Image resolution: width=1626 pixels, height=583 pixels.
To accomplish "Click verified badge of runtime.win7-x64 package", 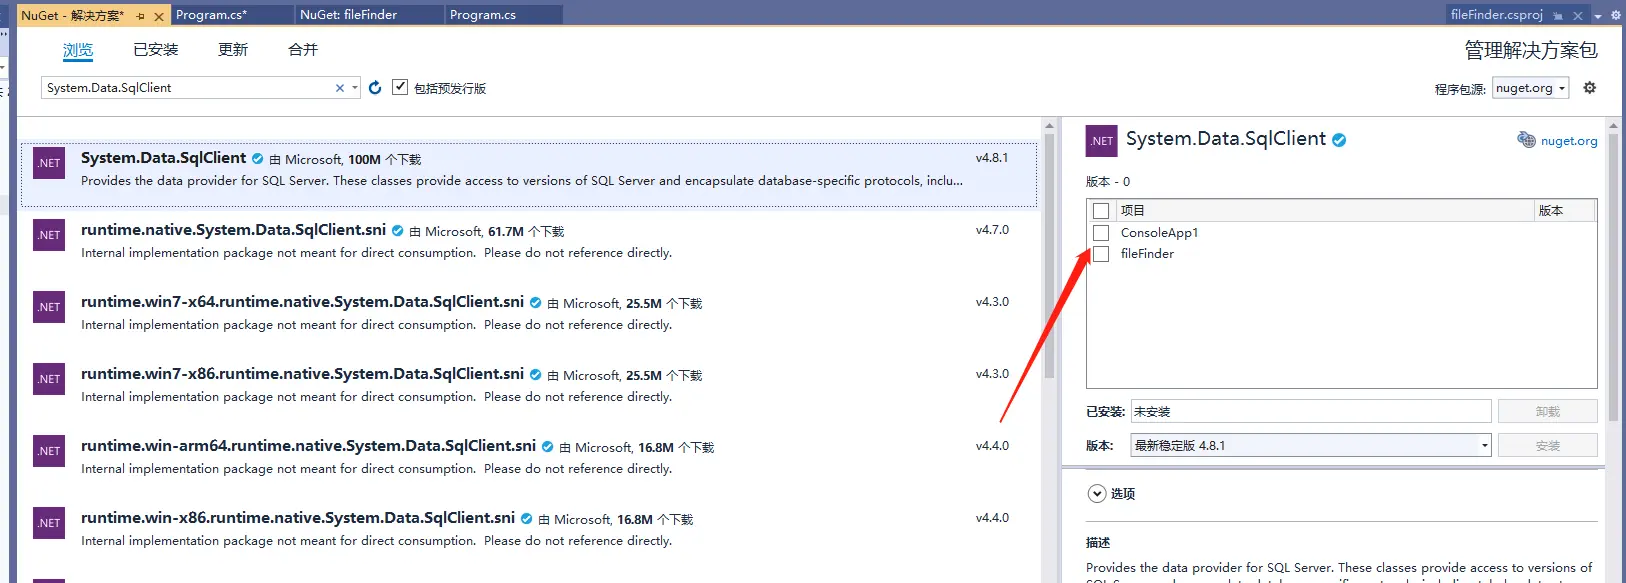I will pyautogui.click(x=536, y=303).
